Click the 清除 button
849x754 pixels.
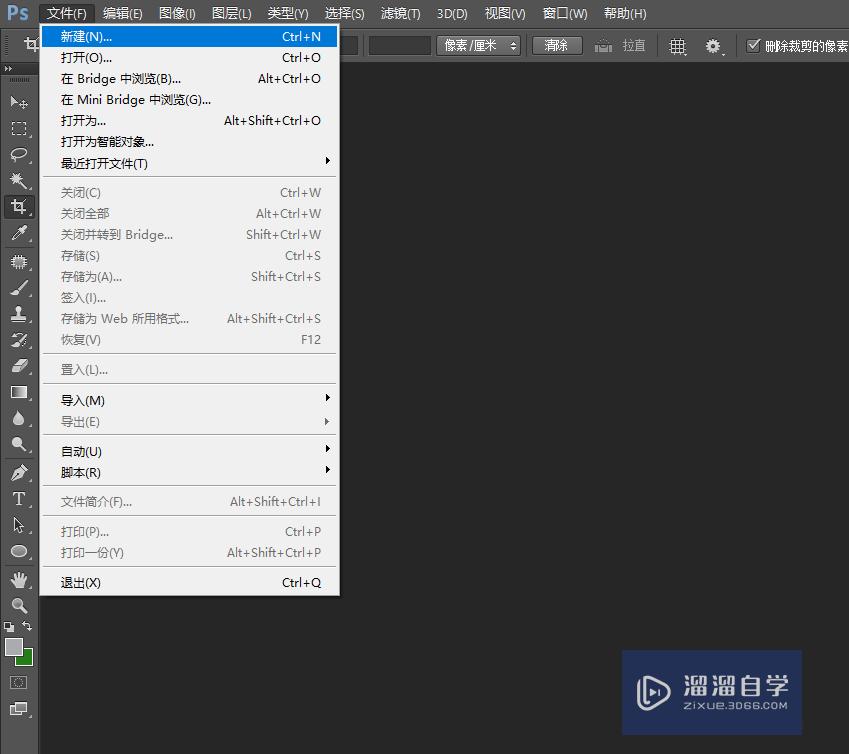point(556,45)
